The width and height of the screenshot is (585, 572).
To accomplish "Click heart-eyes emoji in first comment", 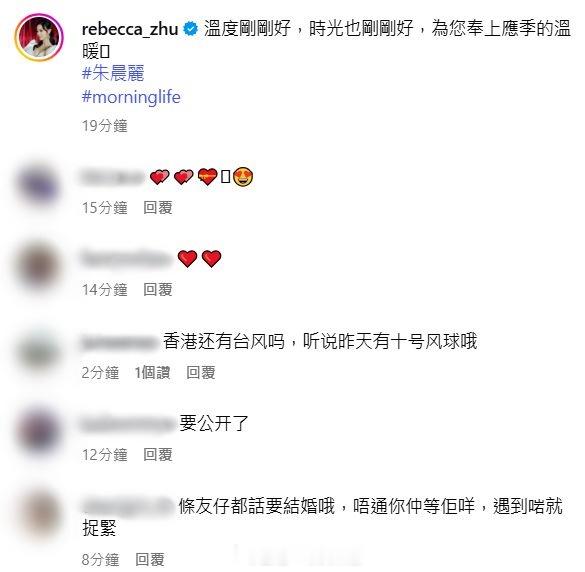I will 243,176.
